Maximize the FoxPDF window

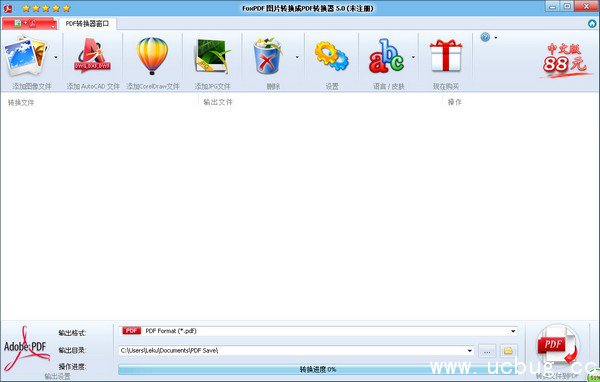pos(567,6)
